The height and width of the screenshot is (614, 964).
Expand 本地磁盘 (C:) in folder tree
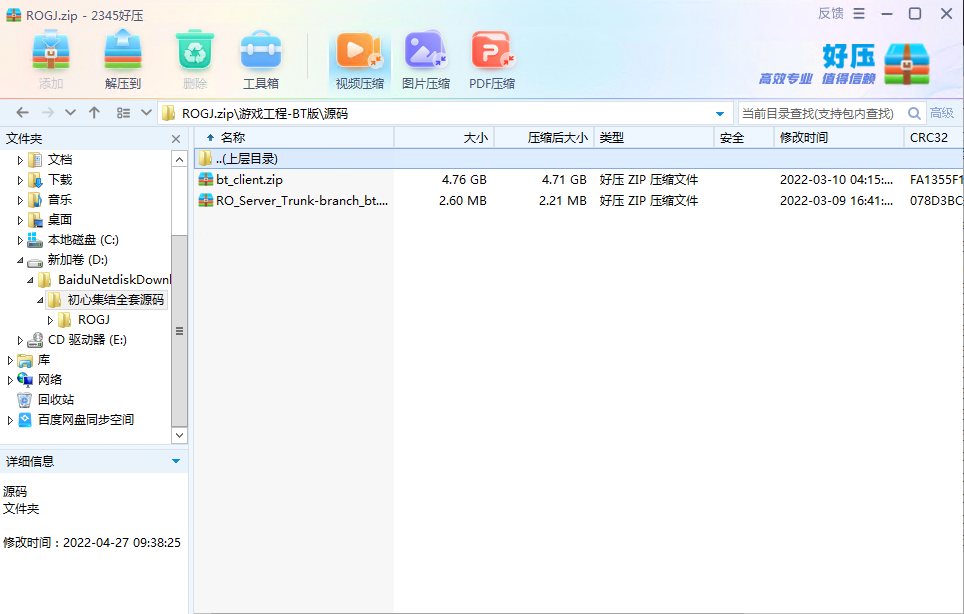tap(20, 240)
